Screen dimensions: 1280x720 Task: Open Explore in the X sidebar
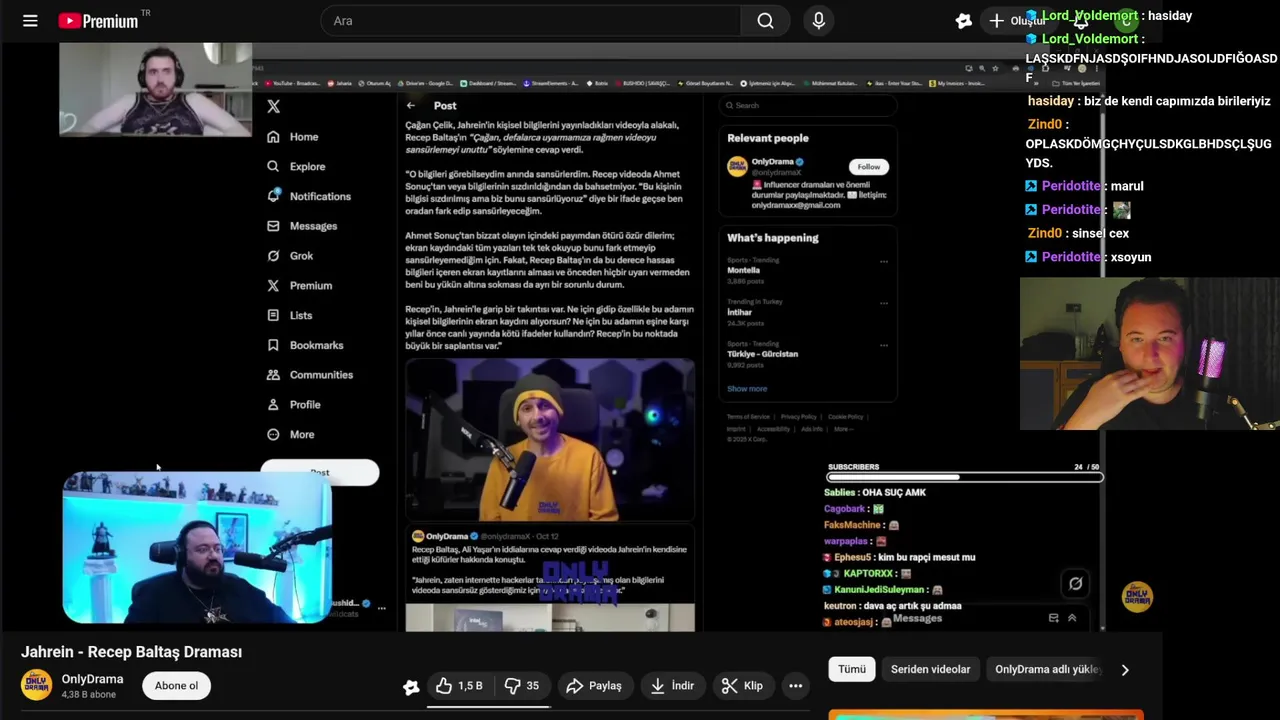pos(296,167)
